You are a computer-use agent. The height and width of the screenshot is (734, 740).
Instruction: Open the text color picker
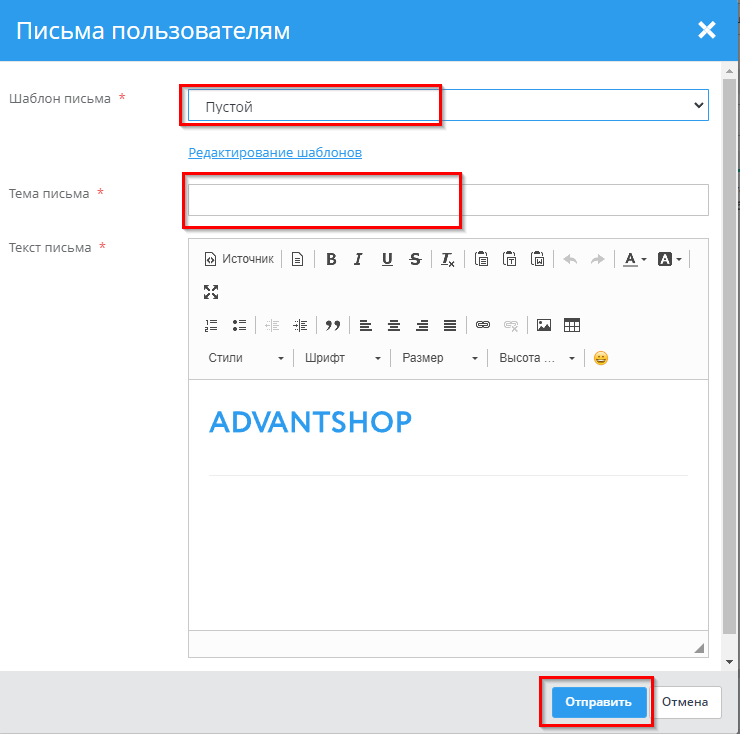[x=634, y=259]
